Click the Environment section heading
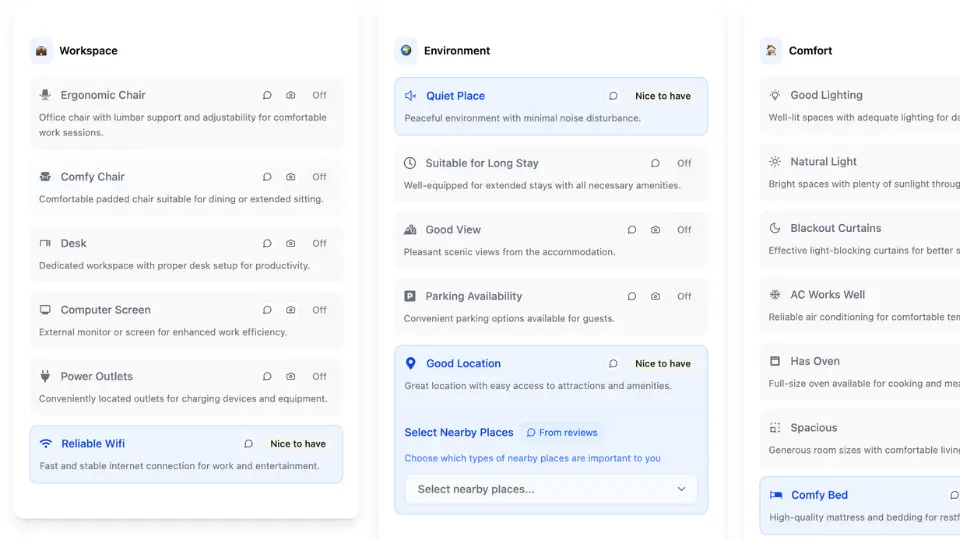This screenshot has height=540, width=960. coord(457,51)
